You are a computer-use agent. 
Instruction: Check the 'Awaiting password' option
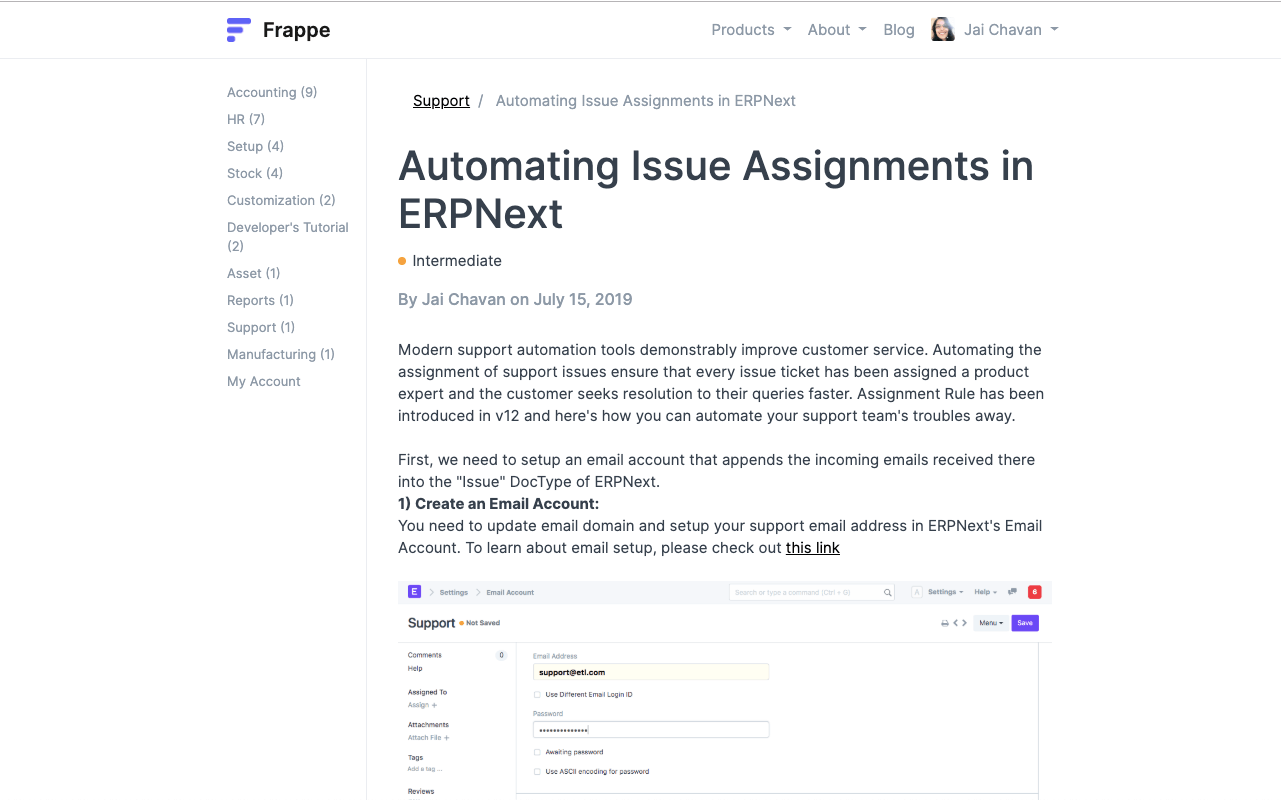tap(536, 752)
